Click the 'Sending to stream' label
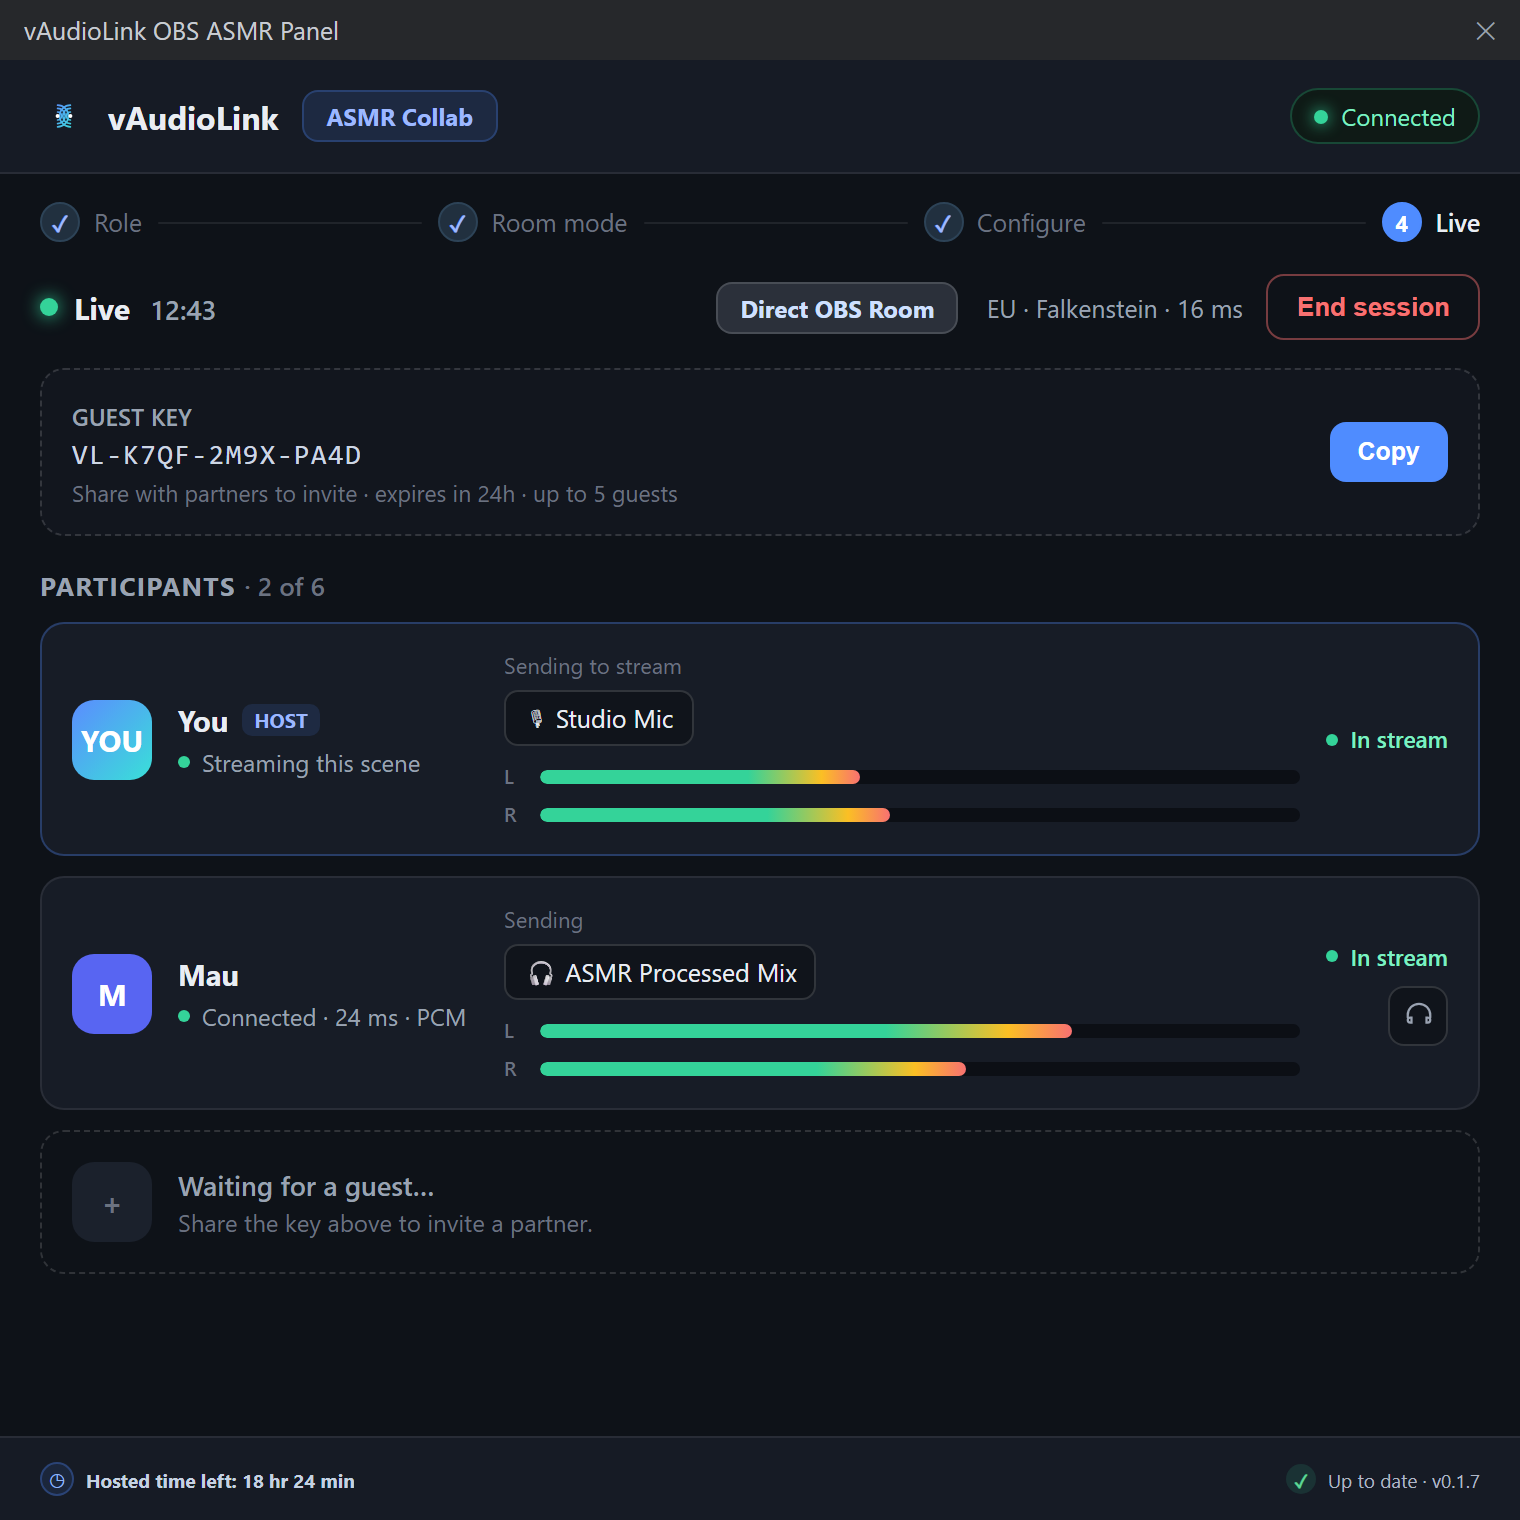This screenshot has width=1520, height=1520. (x=592, y=667)
